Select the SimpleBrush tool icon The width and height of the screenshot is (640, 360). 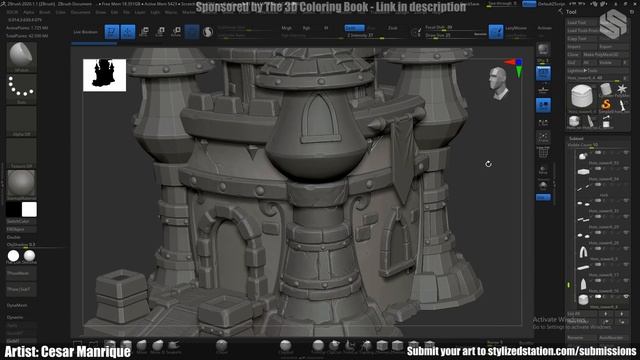coord(606,106)
